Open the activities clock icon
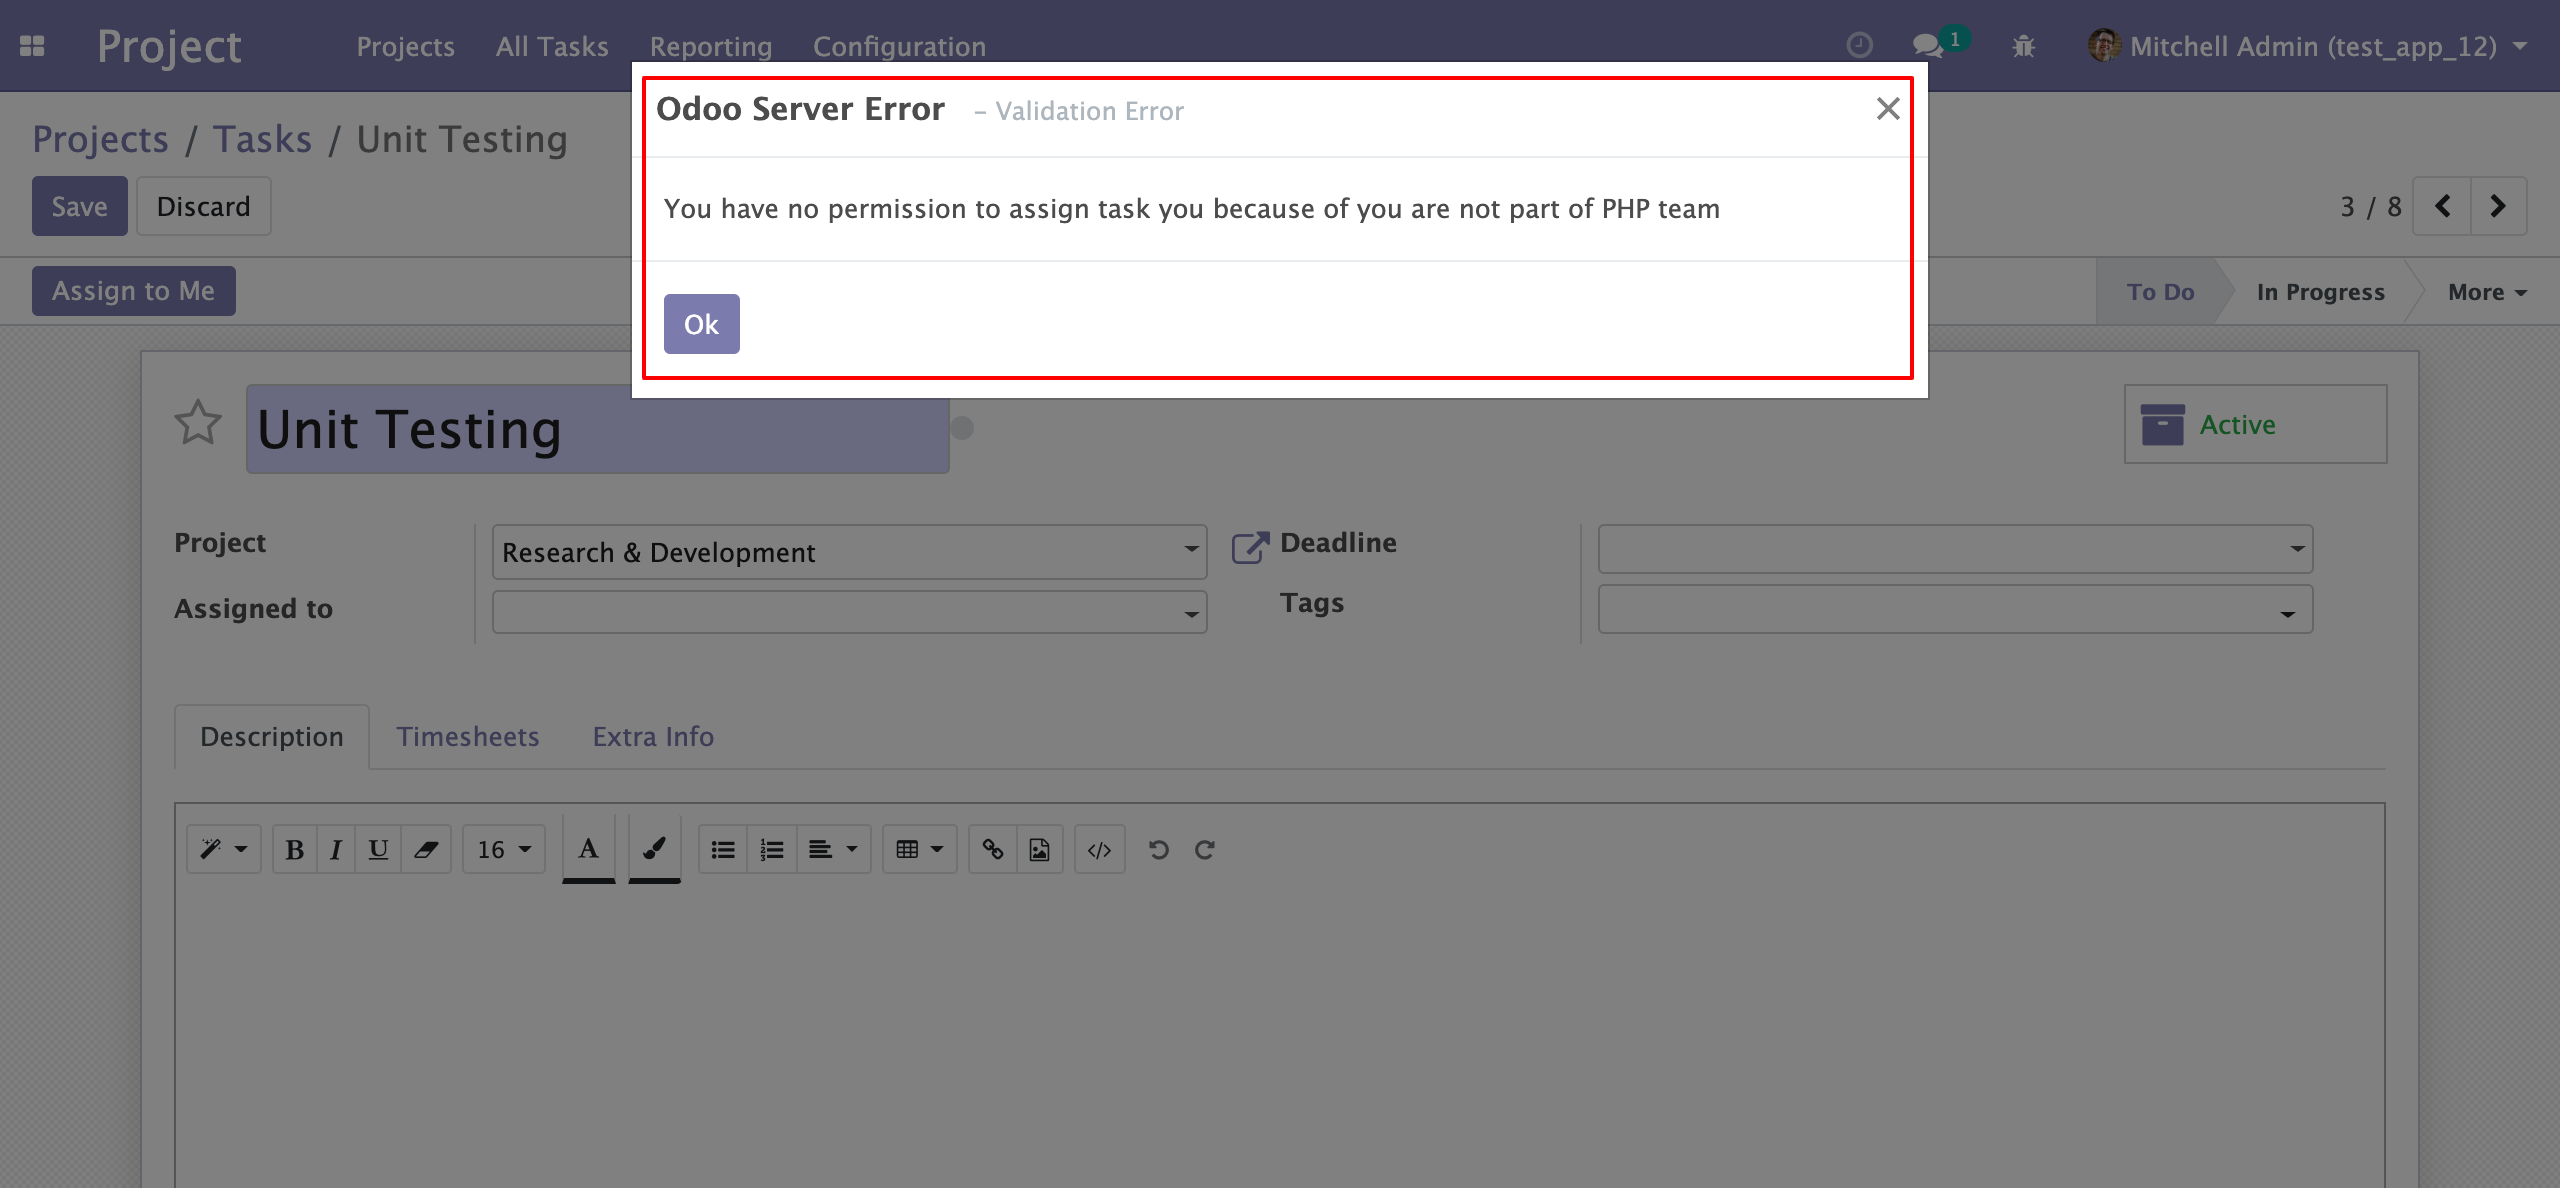This screenshot has width=2560, height=1188. 1859,45
